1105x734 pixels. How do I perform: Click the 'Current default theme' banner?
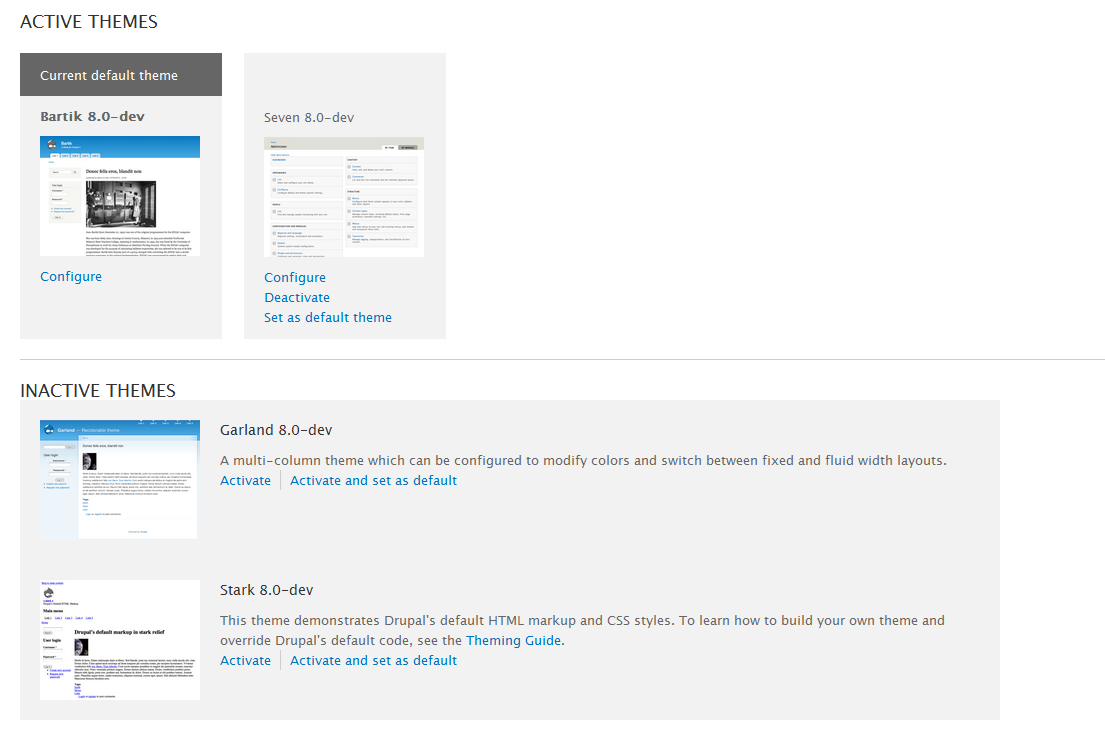pyautogui.click(x=121, y=75)
